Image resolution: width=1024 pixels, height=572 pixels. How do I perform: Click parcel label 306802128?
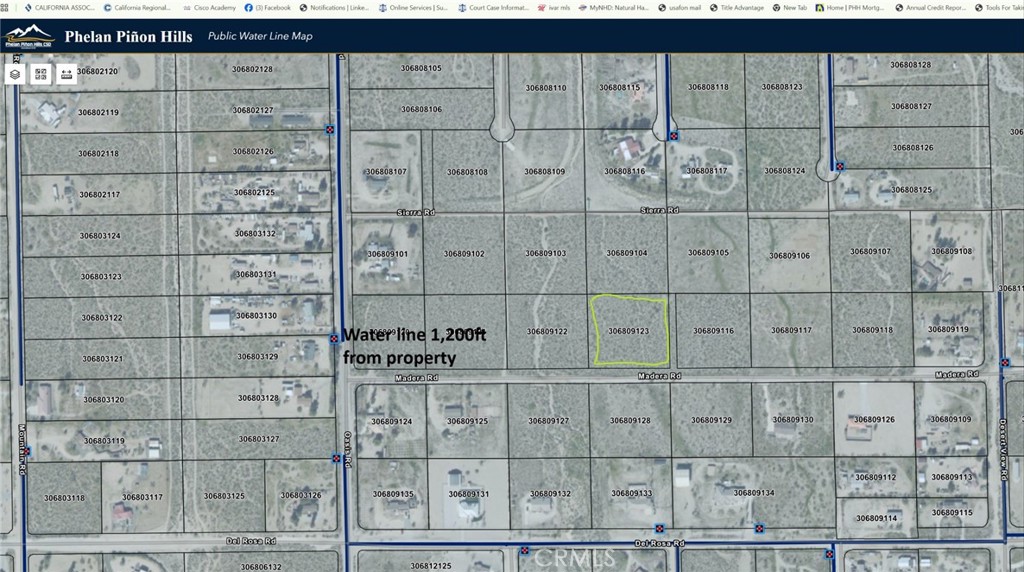click(252, 69)
